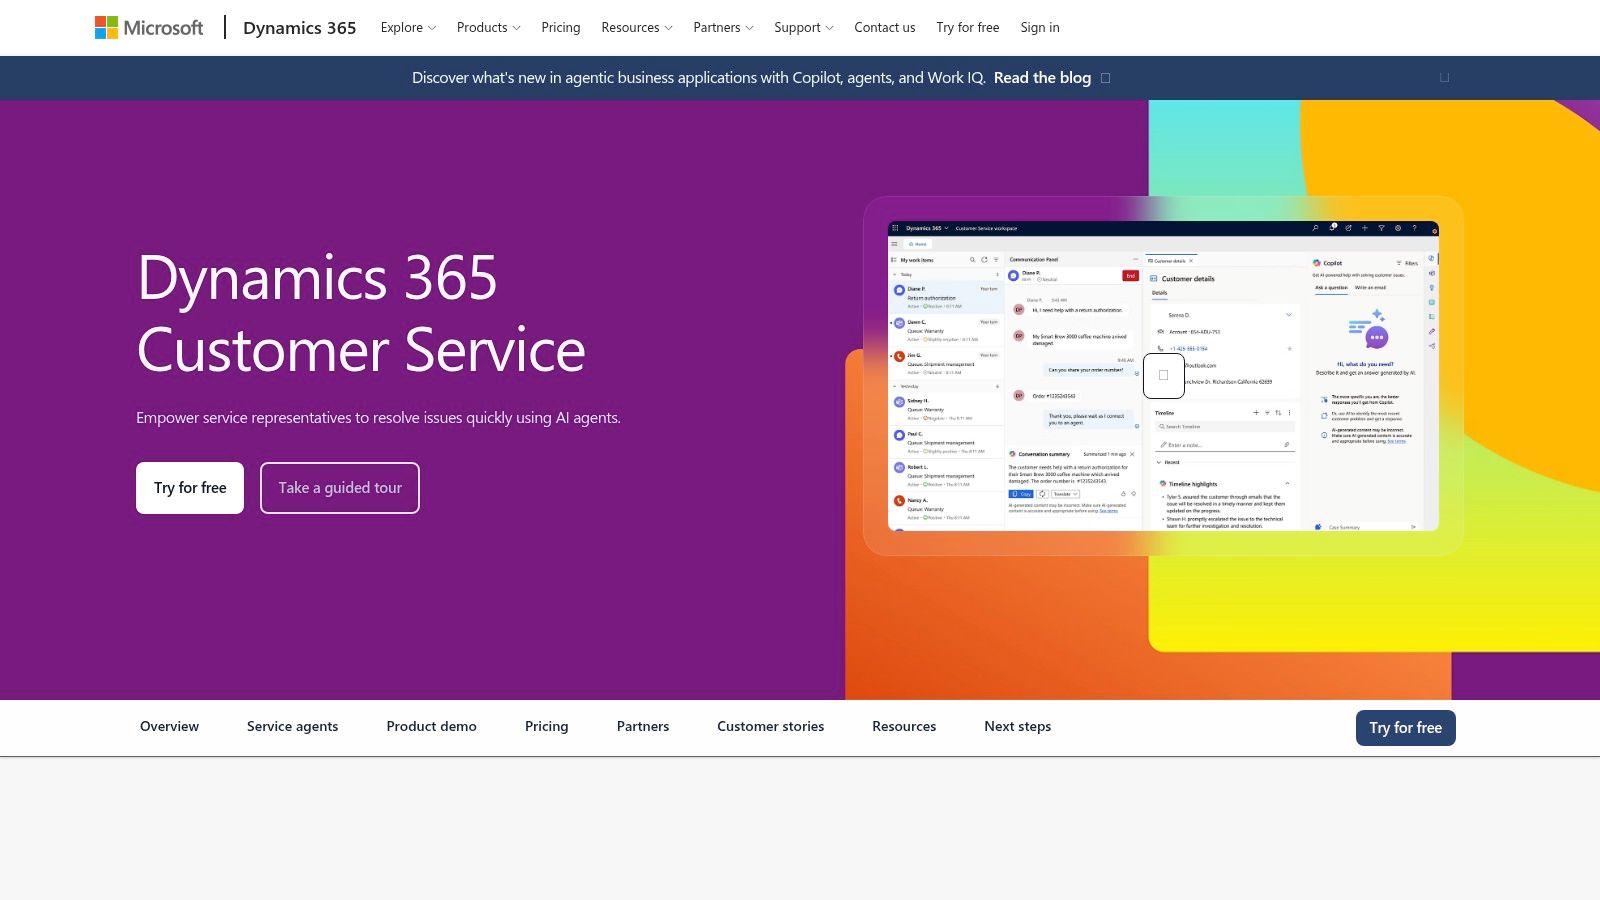Click the white Try for free hero button
This screenshot has width=1600, height=900.
190,488
